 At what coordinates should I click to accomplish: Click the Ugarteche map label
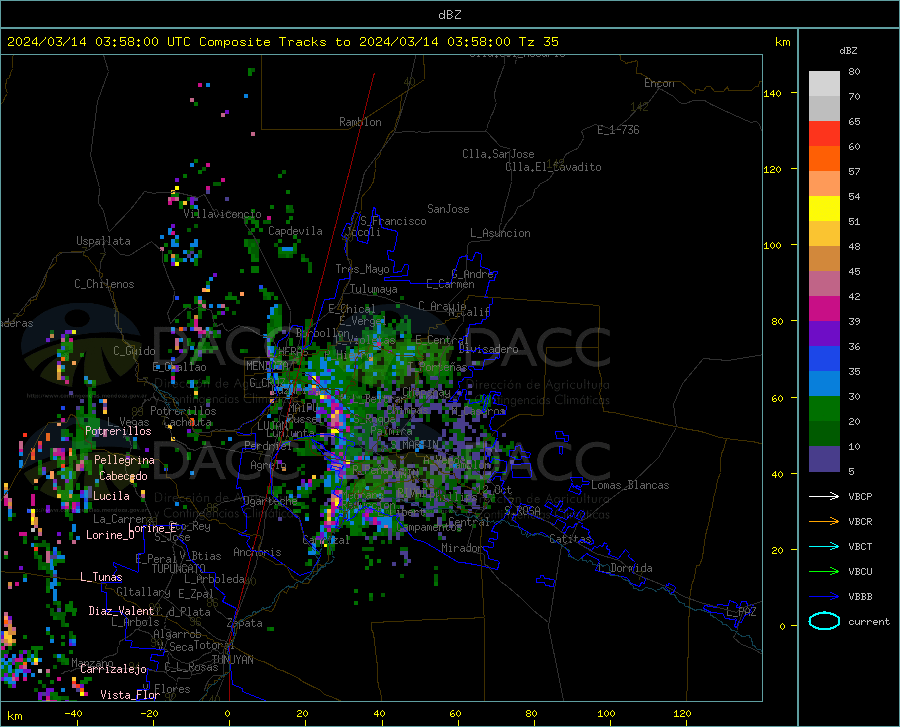tap(270, 501)
